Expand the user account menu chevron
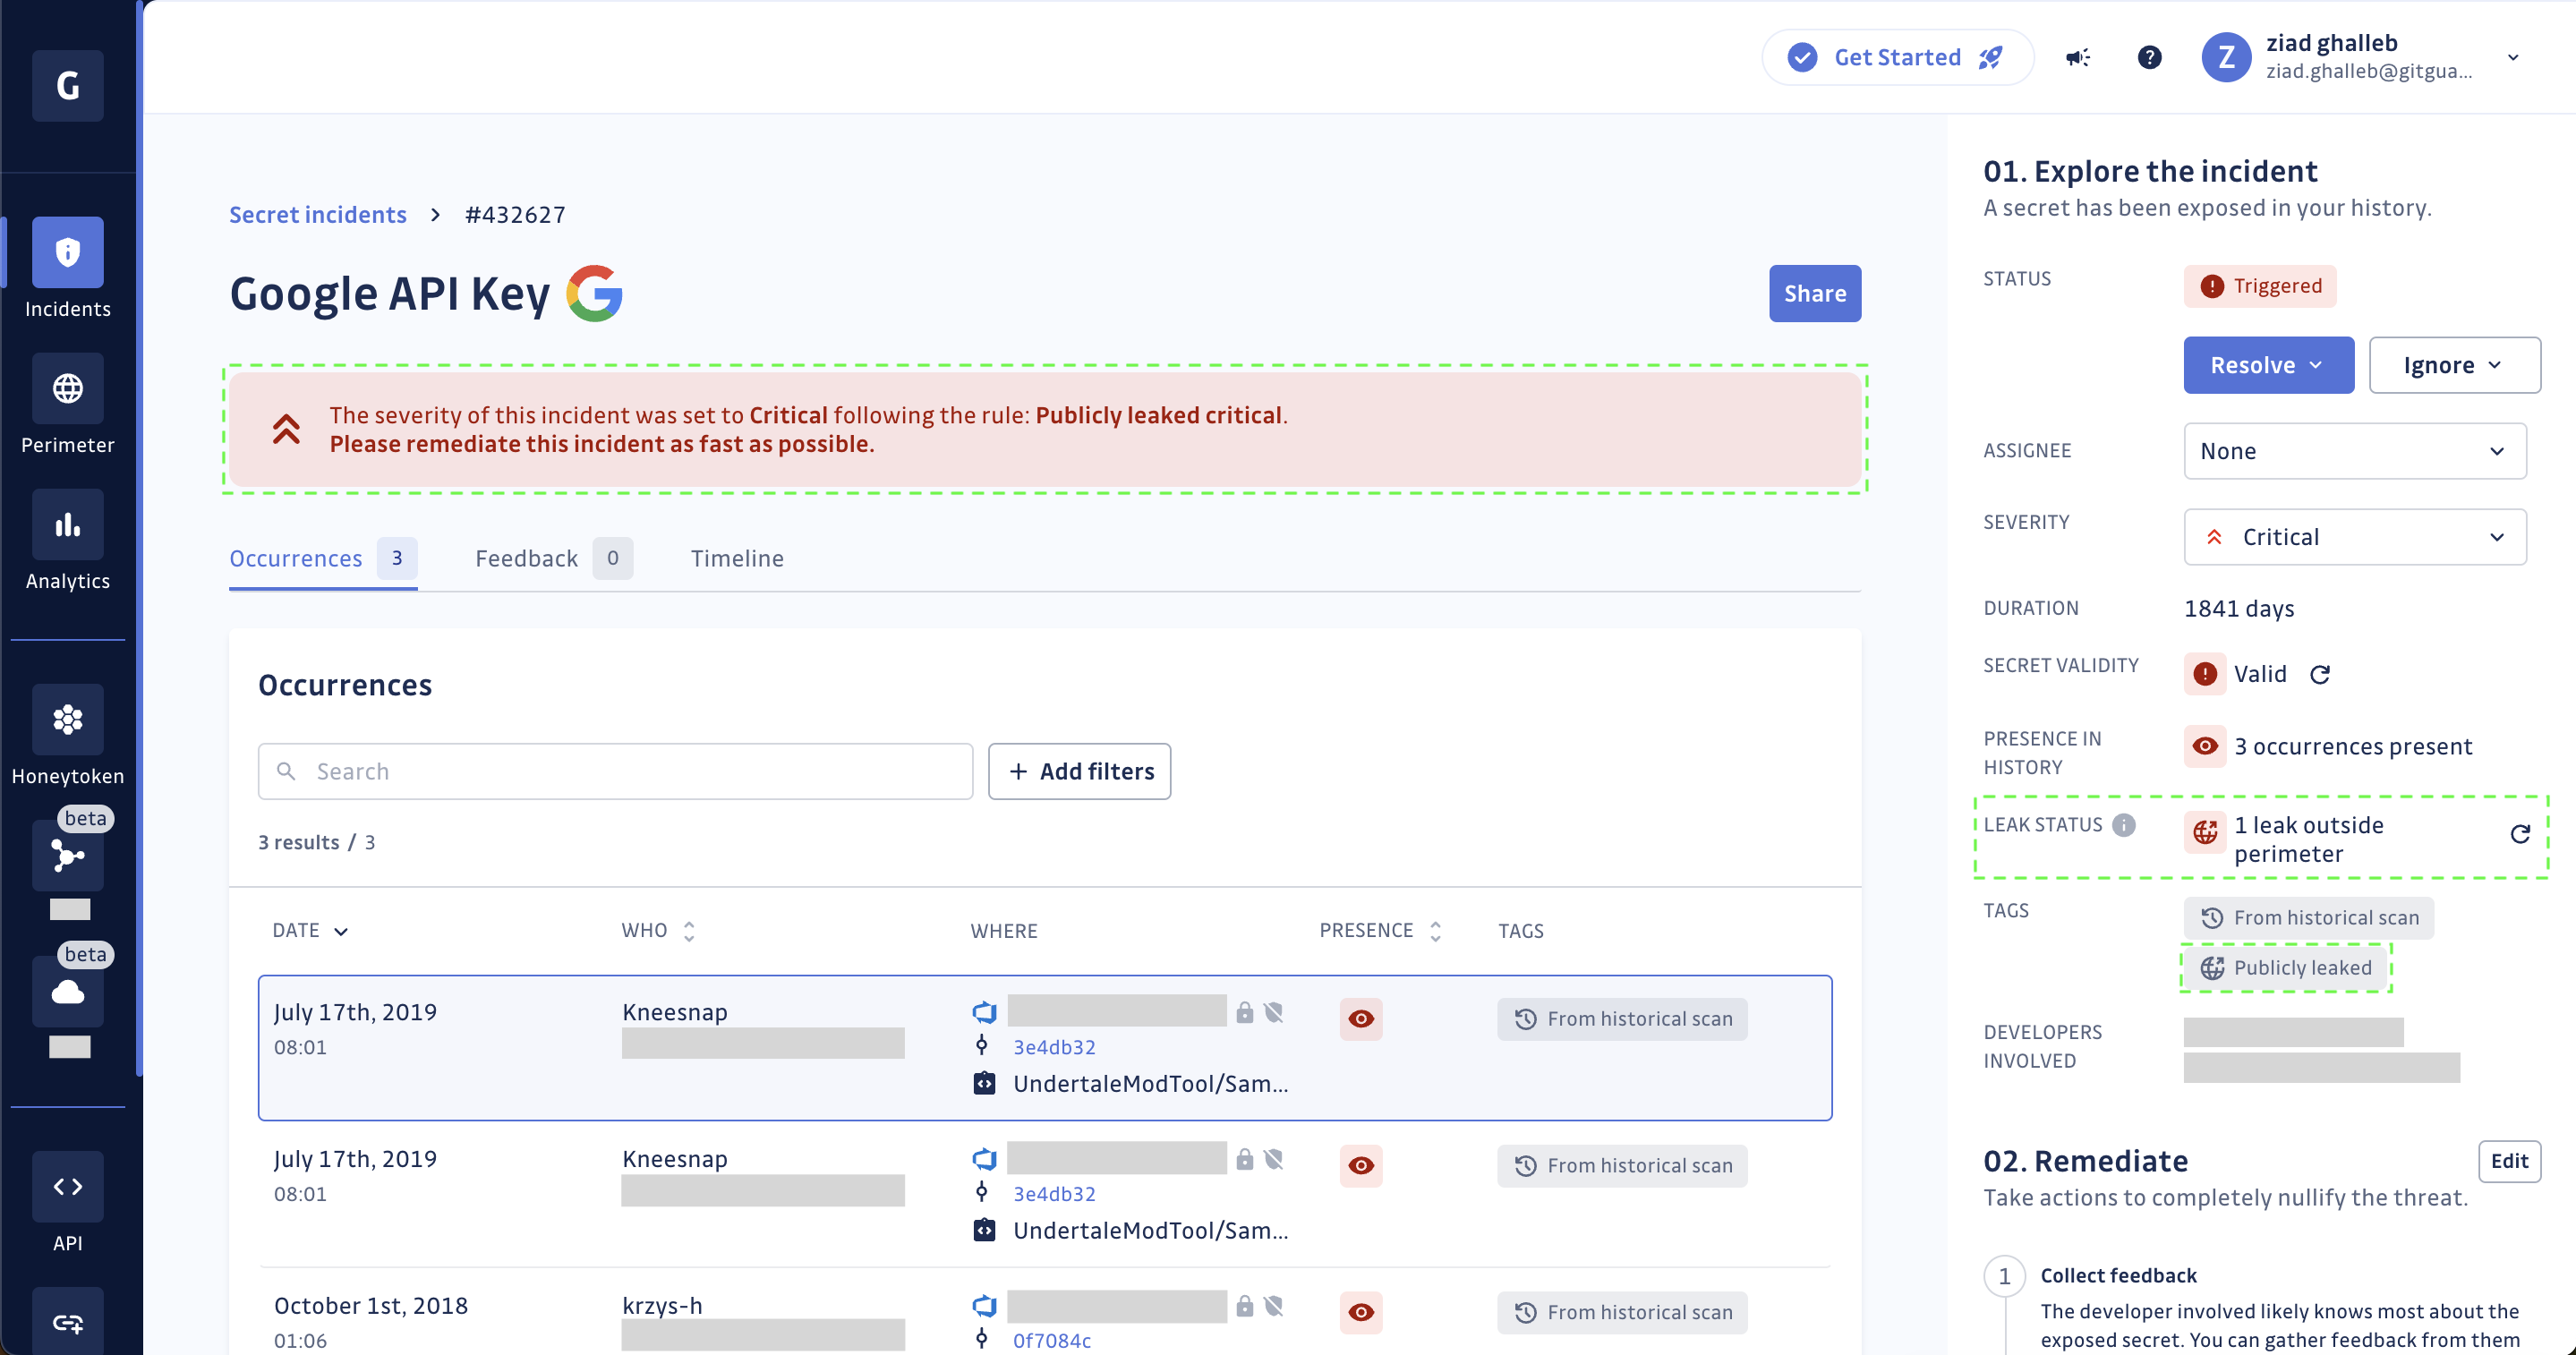2576x1355 pixels. (2513, 58)
